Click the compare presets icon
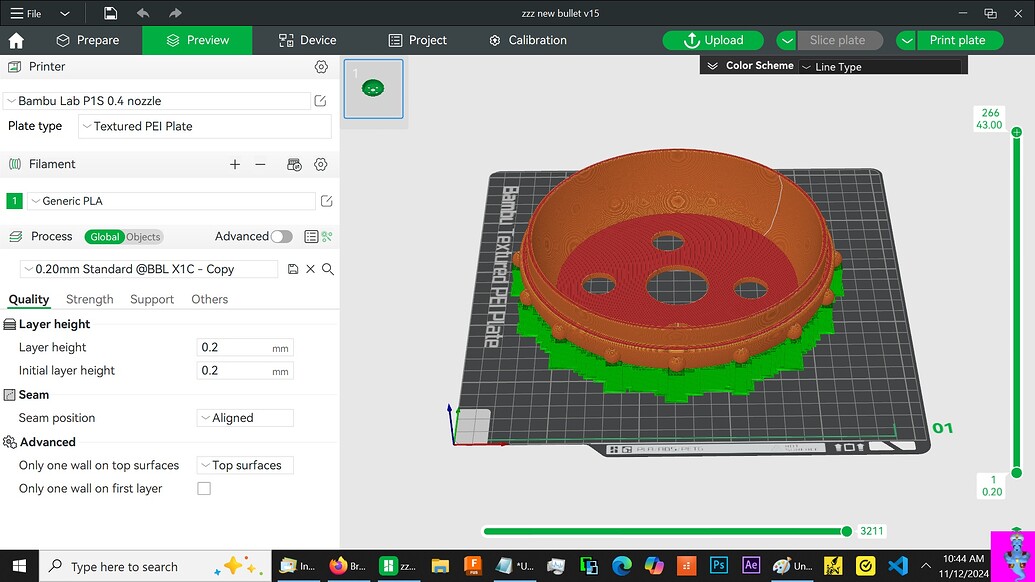The width and height of the screenshot is (1035, 582). (327, 236)
